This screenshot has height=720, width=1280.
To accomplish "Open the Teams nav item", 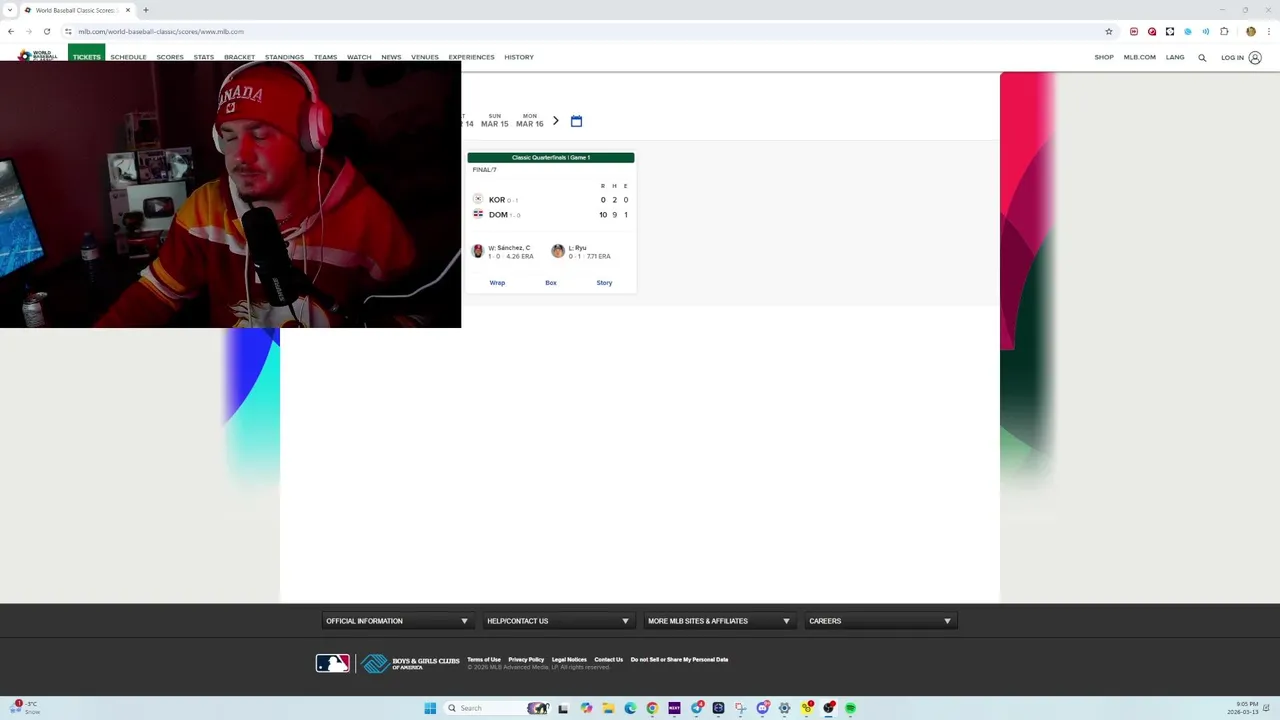I will (x=325, y=57).
